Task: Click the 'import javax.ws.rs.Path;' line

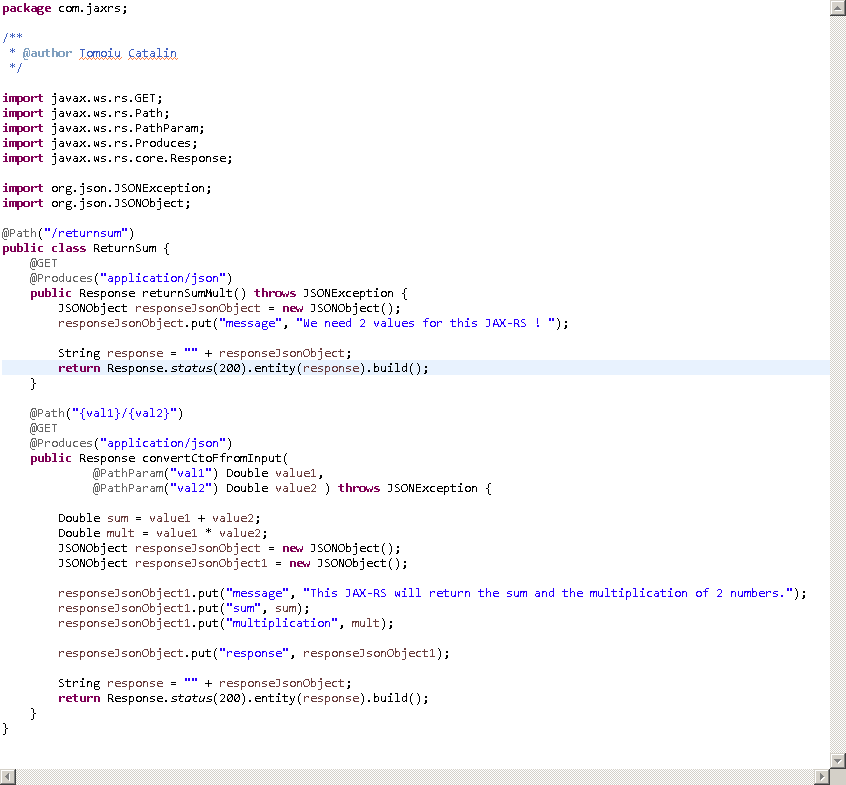Action: tap(86, 113)
